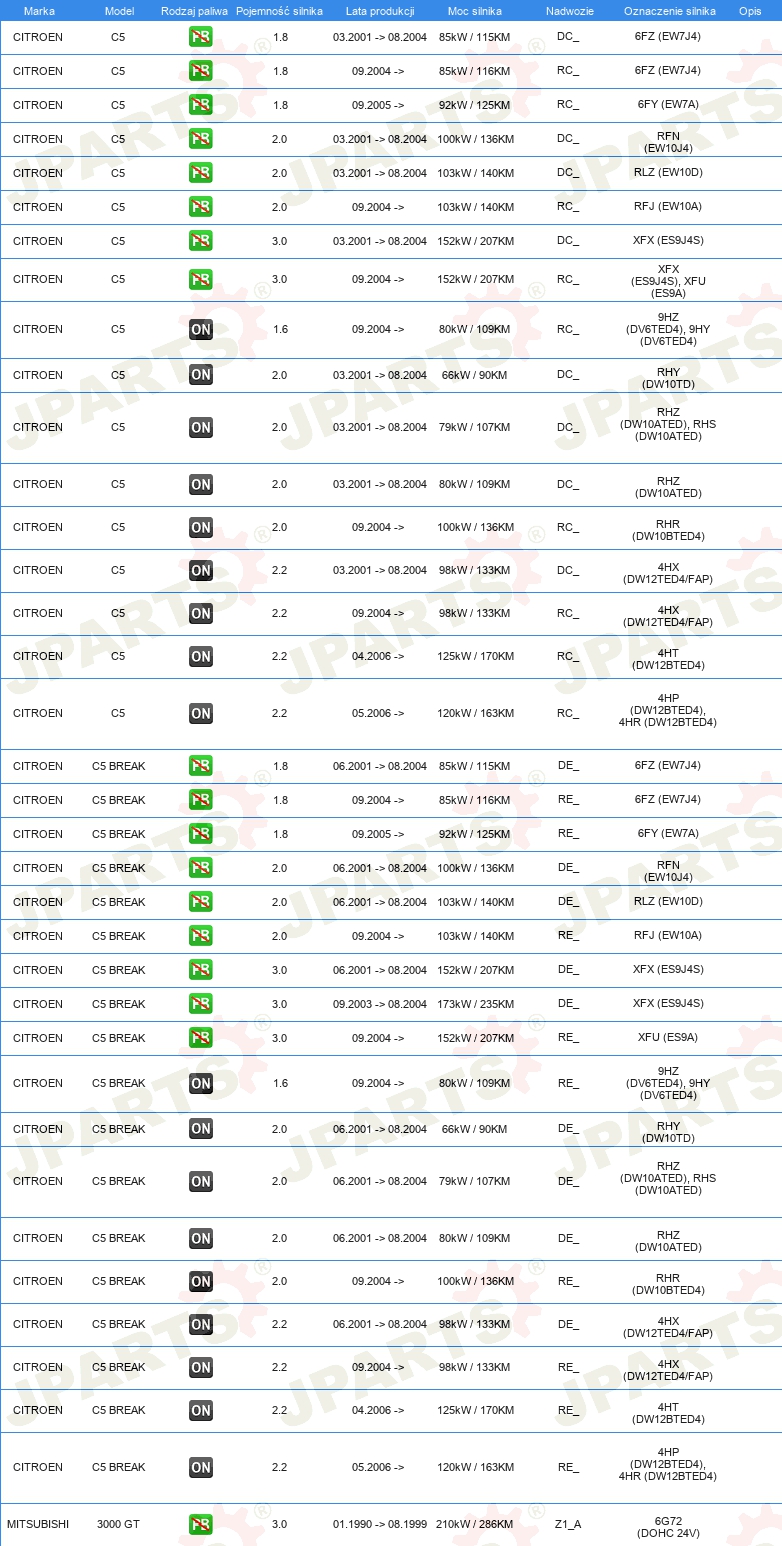Select the 173kW / 235KM power cell
The width and height of the screenshot is (782, 1546).
[x=476, y=1004]
